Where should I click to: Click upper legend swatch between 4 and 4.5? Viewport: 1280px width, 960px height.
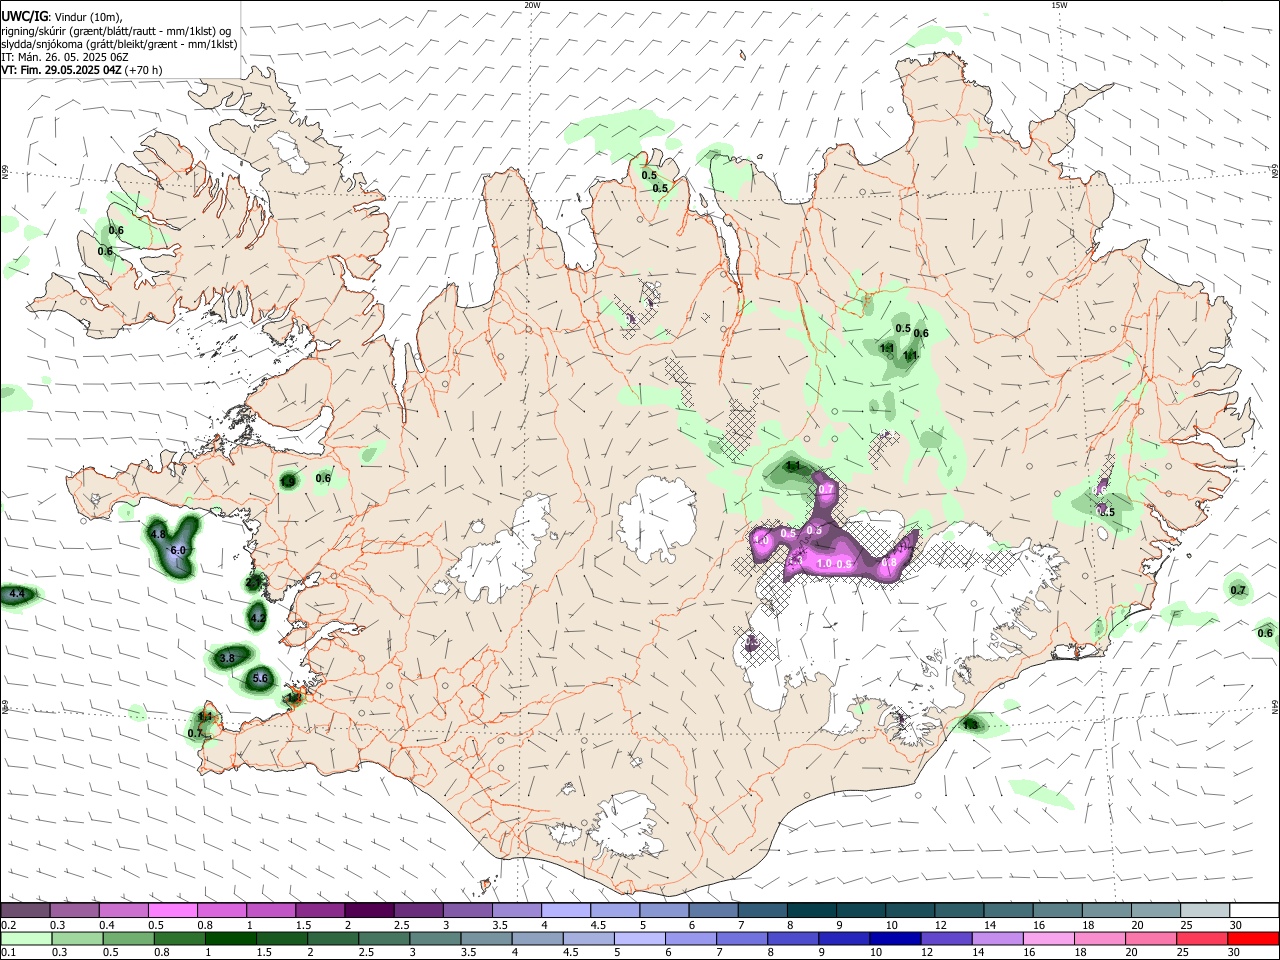(x=564, y=911)
